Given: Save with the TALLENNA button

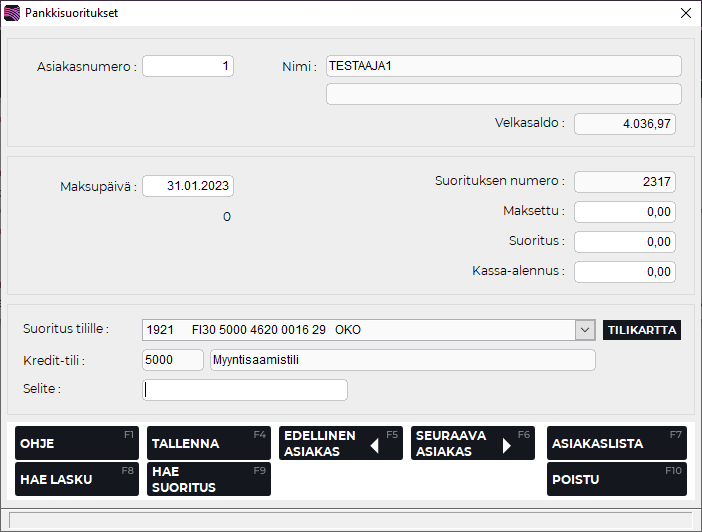Looking at the screenshot, I should 208,443.
